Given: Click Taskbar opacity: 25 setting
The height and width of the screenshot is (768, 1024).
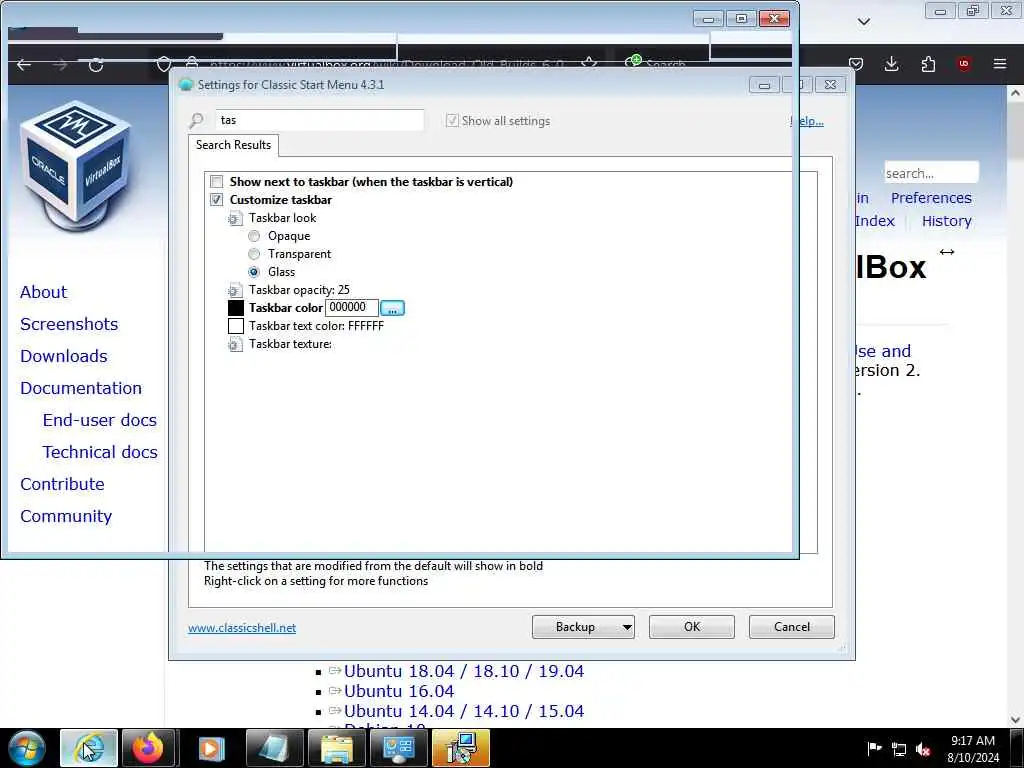Looking at the screenshot, I should [299, 290].
